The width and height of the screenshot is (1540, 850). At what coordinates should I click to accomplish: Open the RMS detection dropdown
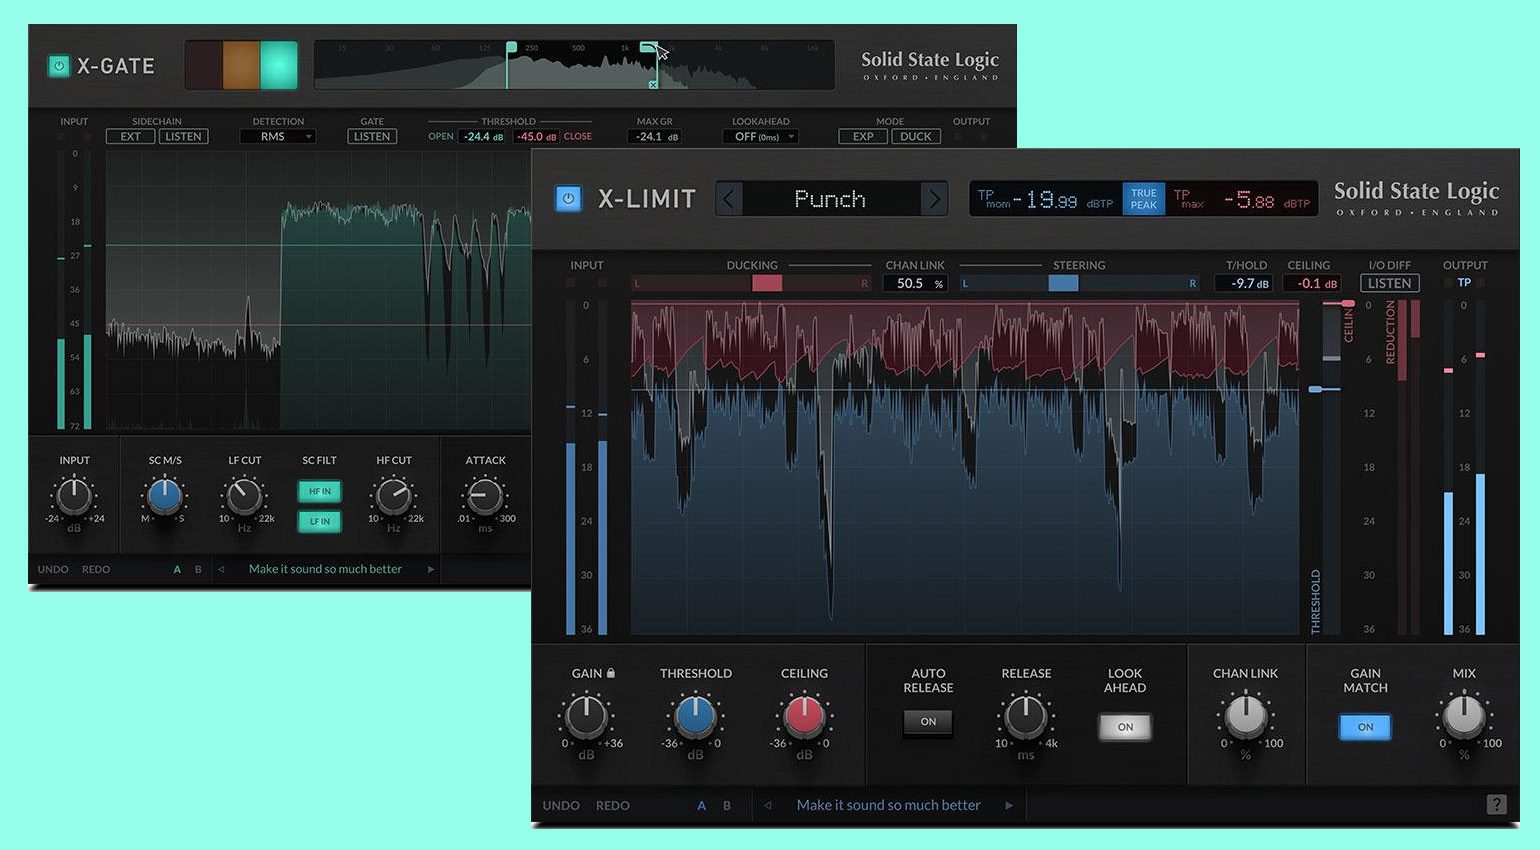(278, 137)
